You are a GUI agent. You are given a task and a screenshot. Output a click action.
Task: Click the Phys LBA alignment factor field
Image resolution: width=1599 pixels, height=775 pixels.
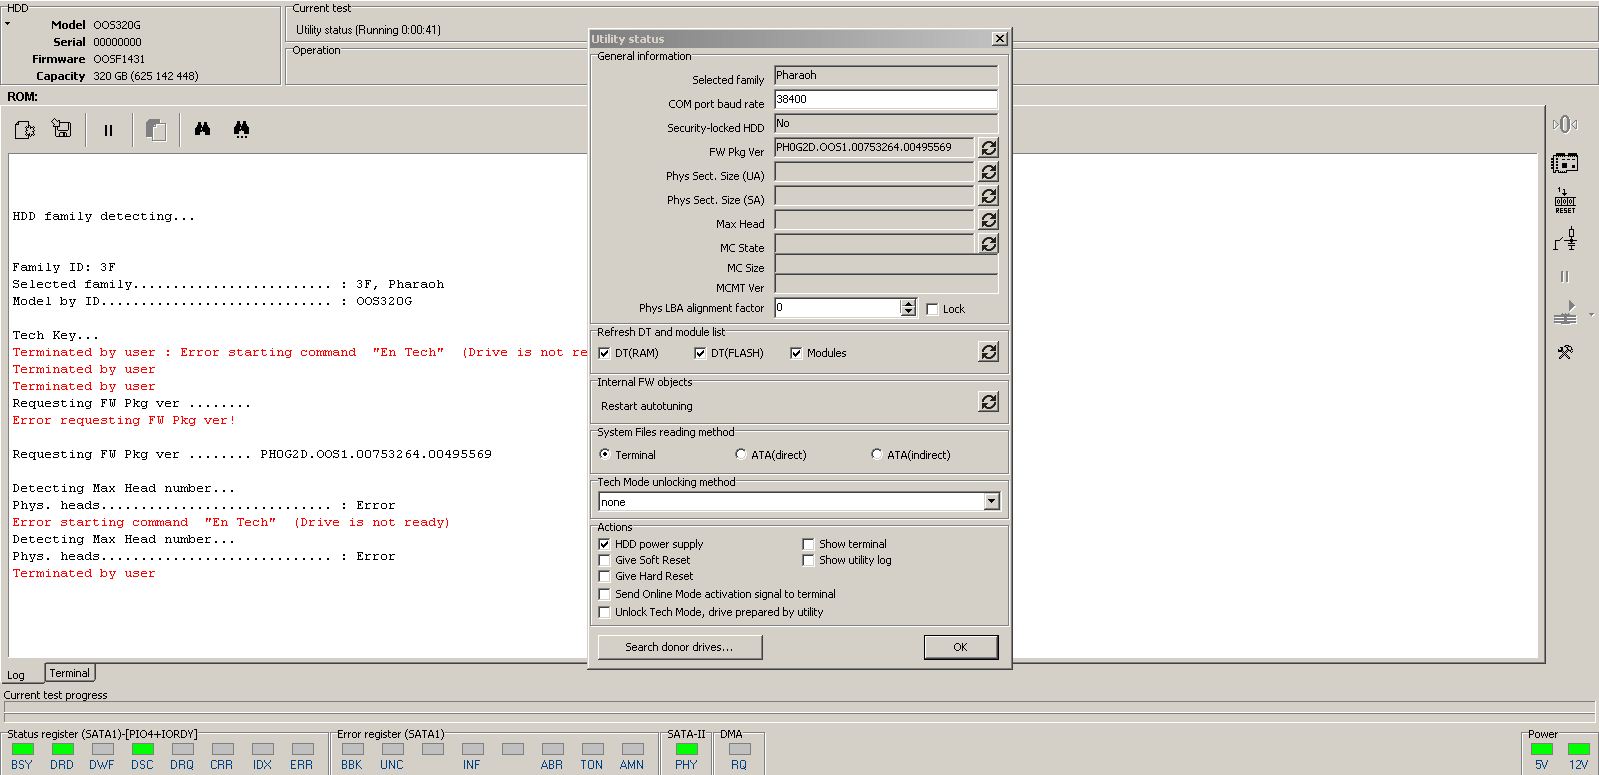click(837, 308)
